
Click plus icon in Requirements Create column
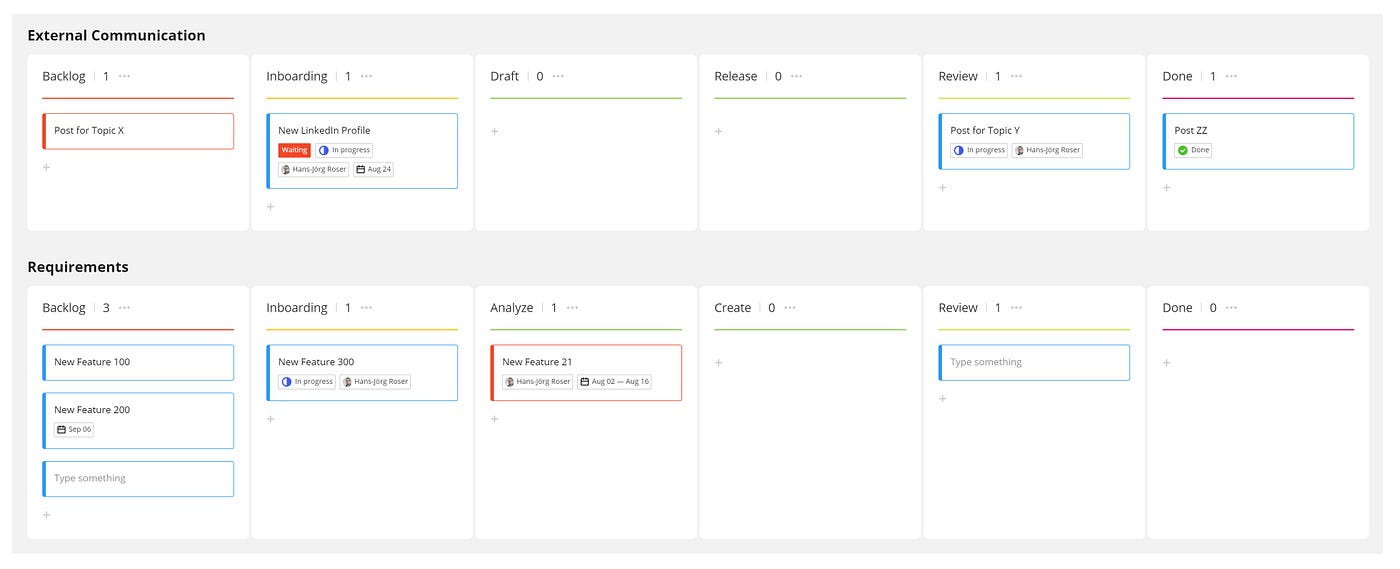pyautogui.click(x=718, y=363)
